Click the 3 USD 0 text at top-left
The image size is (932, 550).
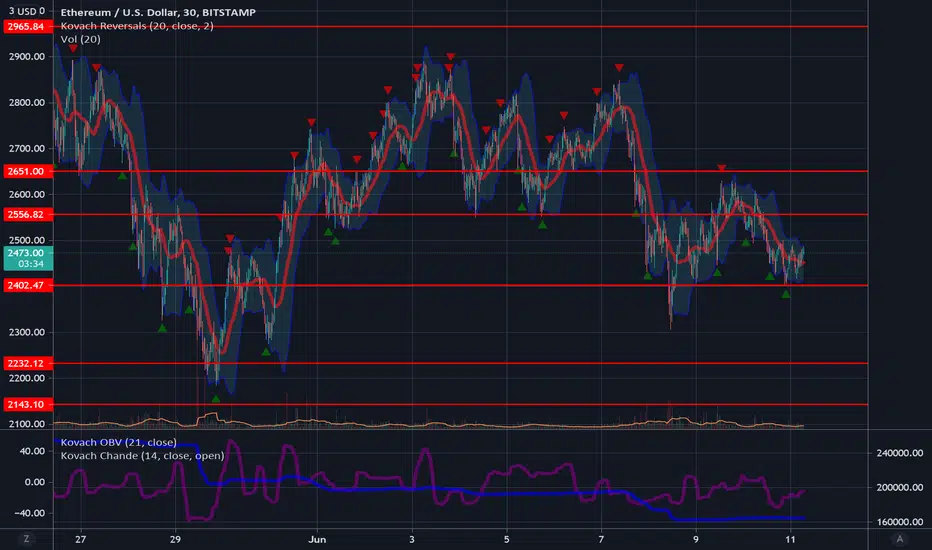pyautogui.click(x=27, y=11)
